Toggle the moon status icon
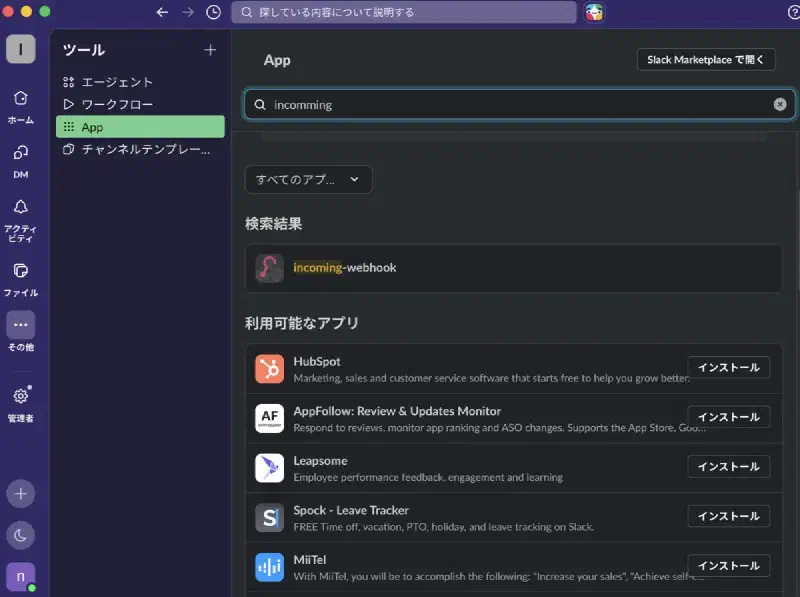Image resolution: width=800 pixels, height=597 pixels. (x=20, y=535)
